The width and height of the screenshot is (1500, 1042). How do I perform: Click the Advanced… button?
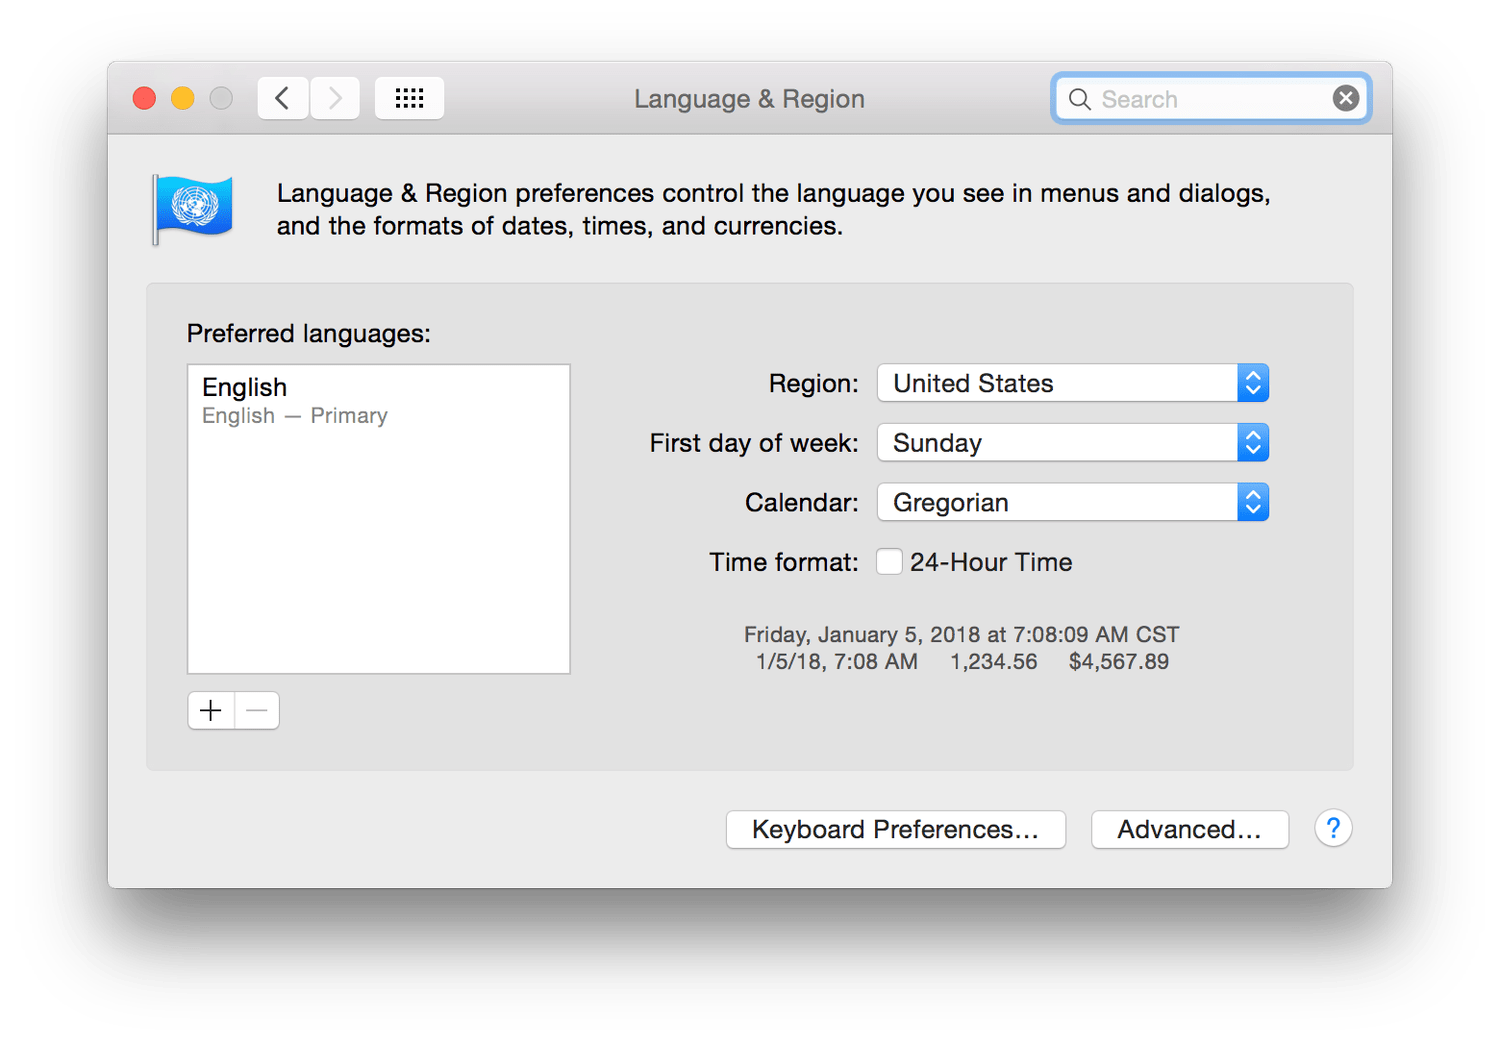point(1189,830)
